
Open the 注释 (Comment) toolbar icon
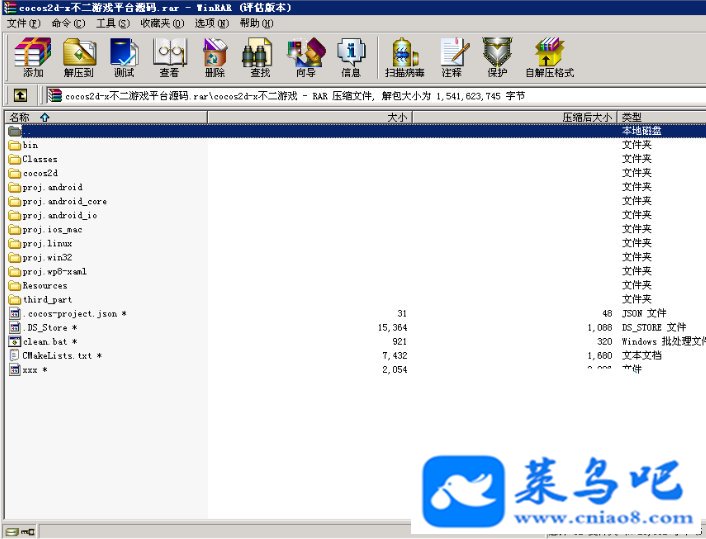point(452,57)
